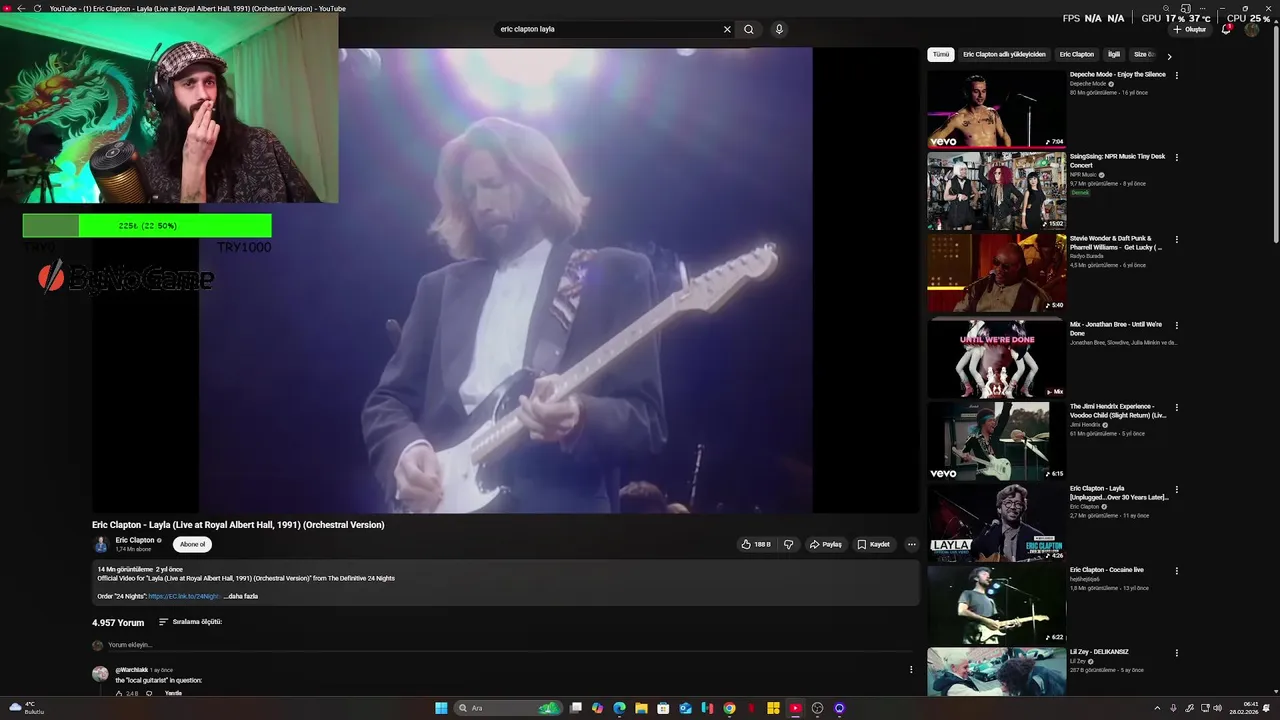The height and width of the screenshot is (720, 1280).
Task: Select the 'Eric Clapton' filter chip
Action: click(1077, 54)
